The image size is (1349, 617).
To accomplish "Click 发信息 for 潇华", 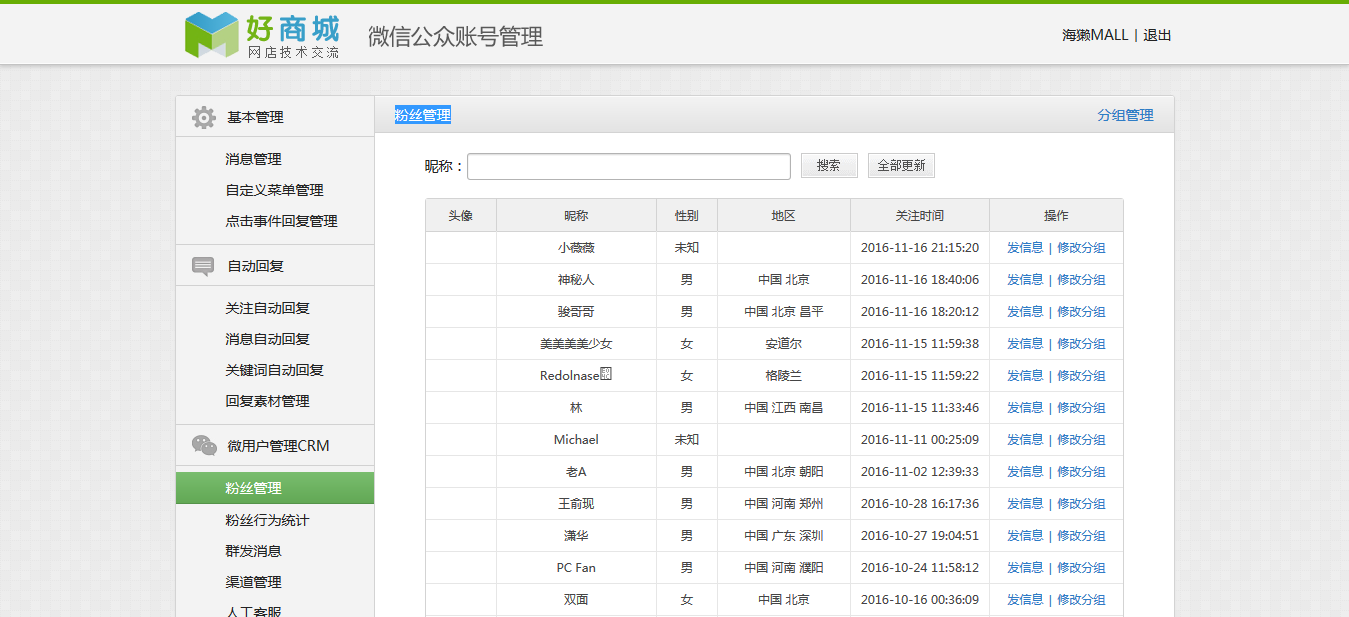I will (x=1025, y=536).
